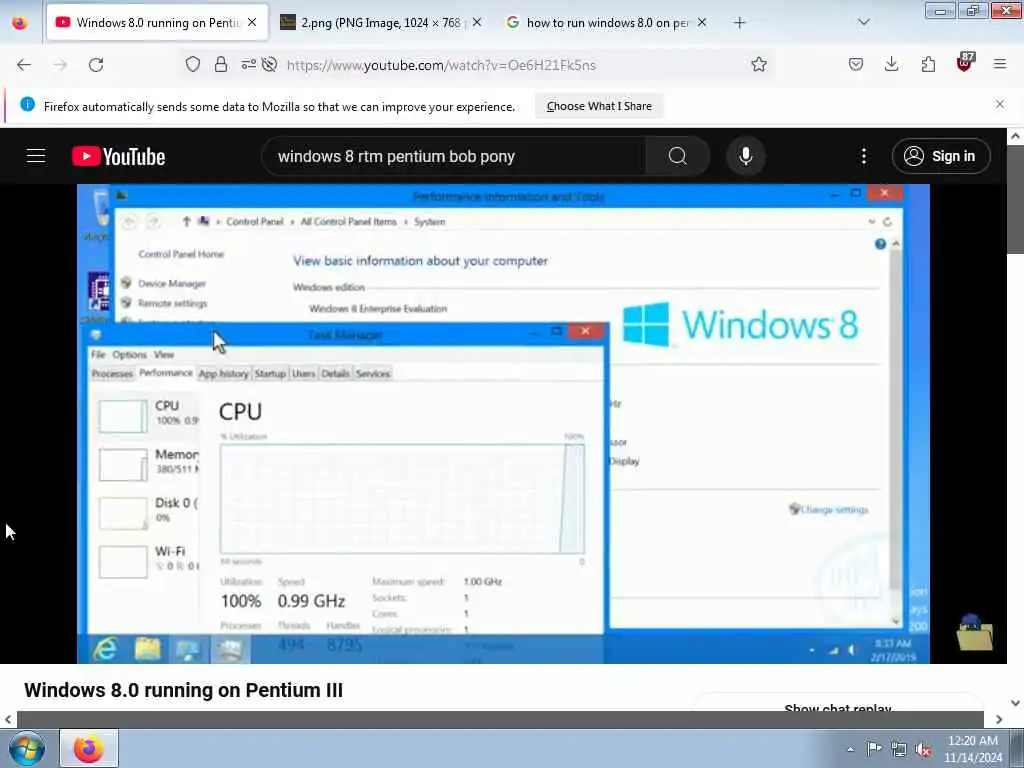Open the Firefox downloads panel
1024x768 pixels.
point(891,64)
